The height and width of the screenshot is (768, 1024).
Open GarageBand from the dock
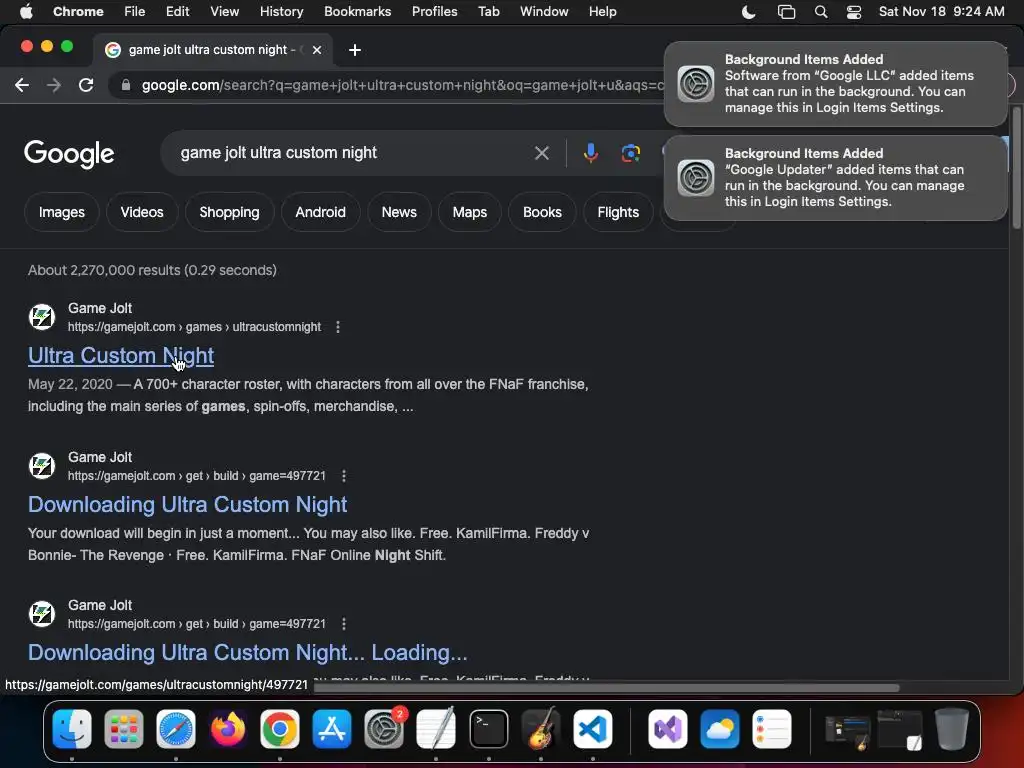point(541,729)
